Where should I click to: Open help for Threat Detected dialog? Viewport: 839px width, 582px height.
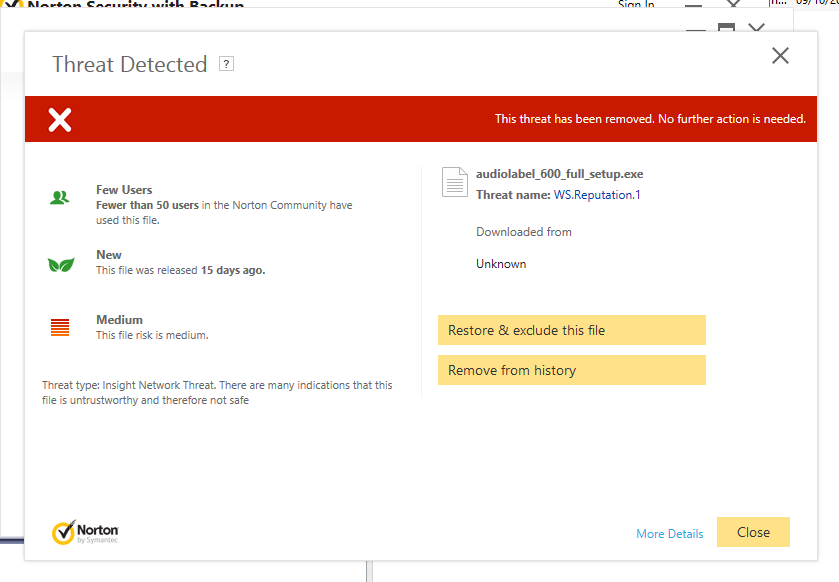click(x=226, y=64)
